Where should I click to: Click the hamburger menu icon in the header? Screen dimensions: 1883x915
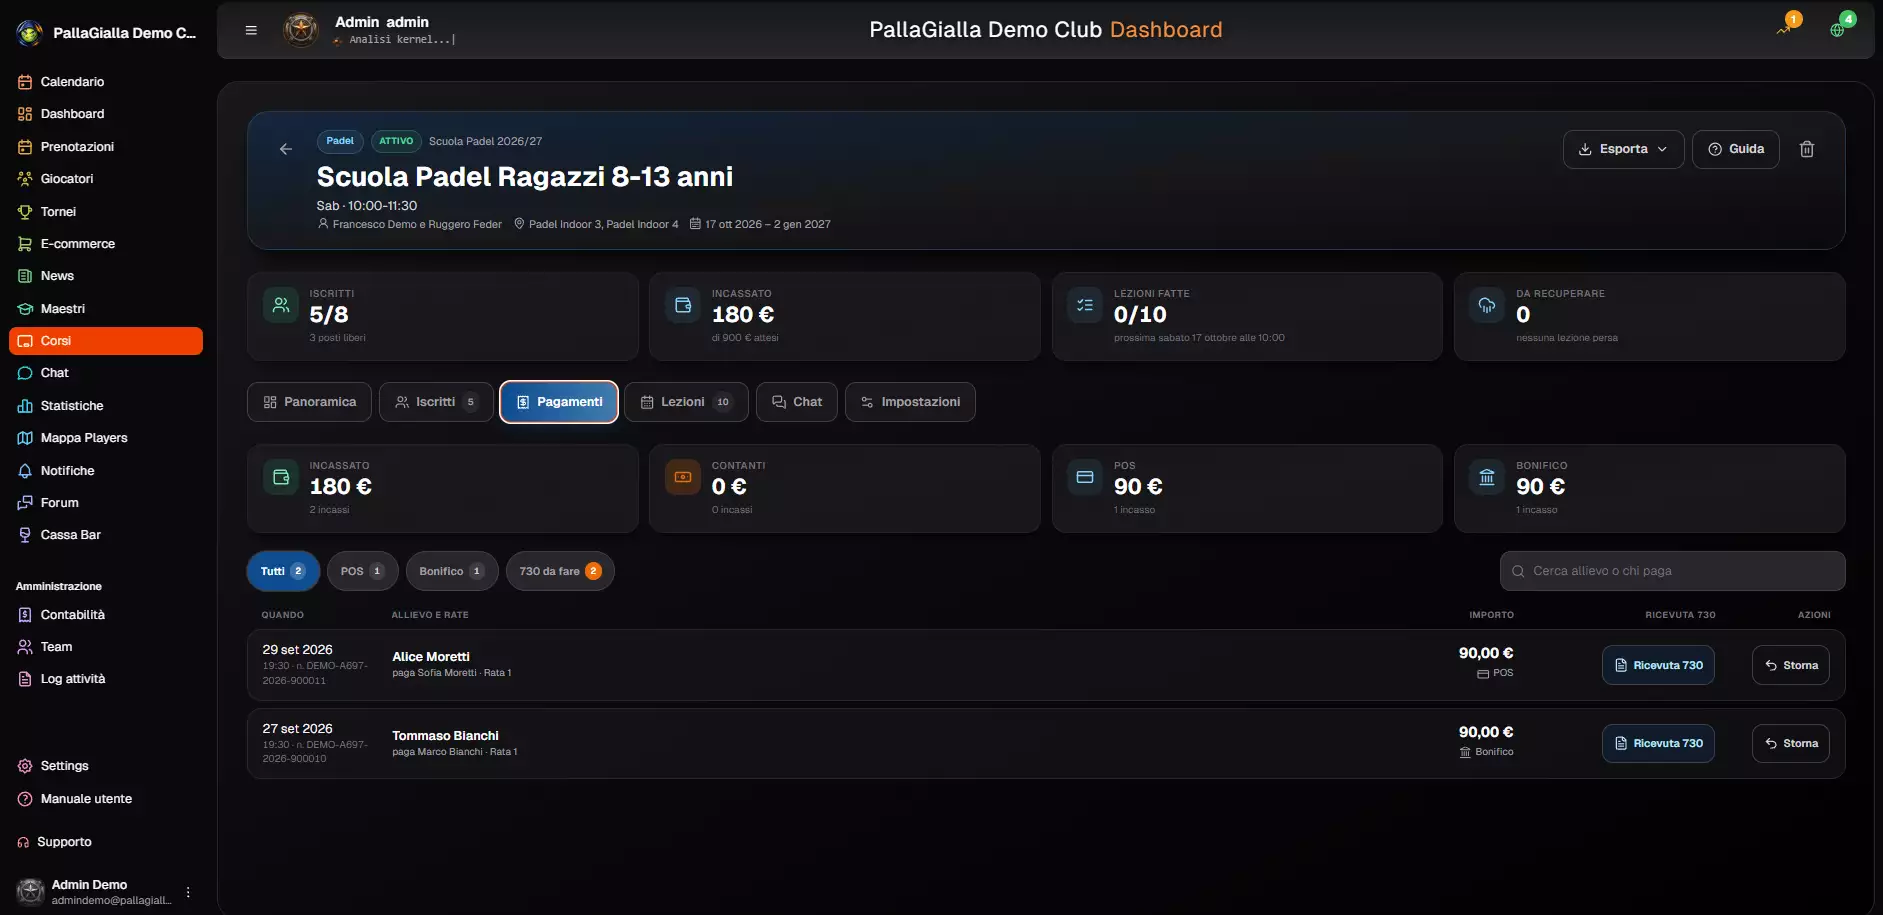pos(251,30)
